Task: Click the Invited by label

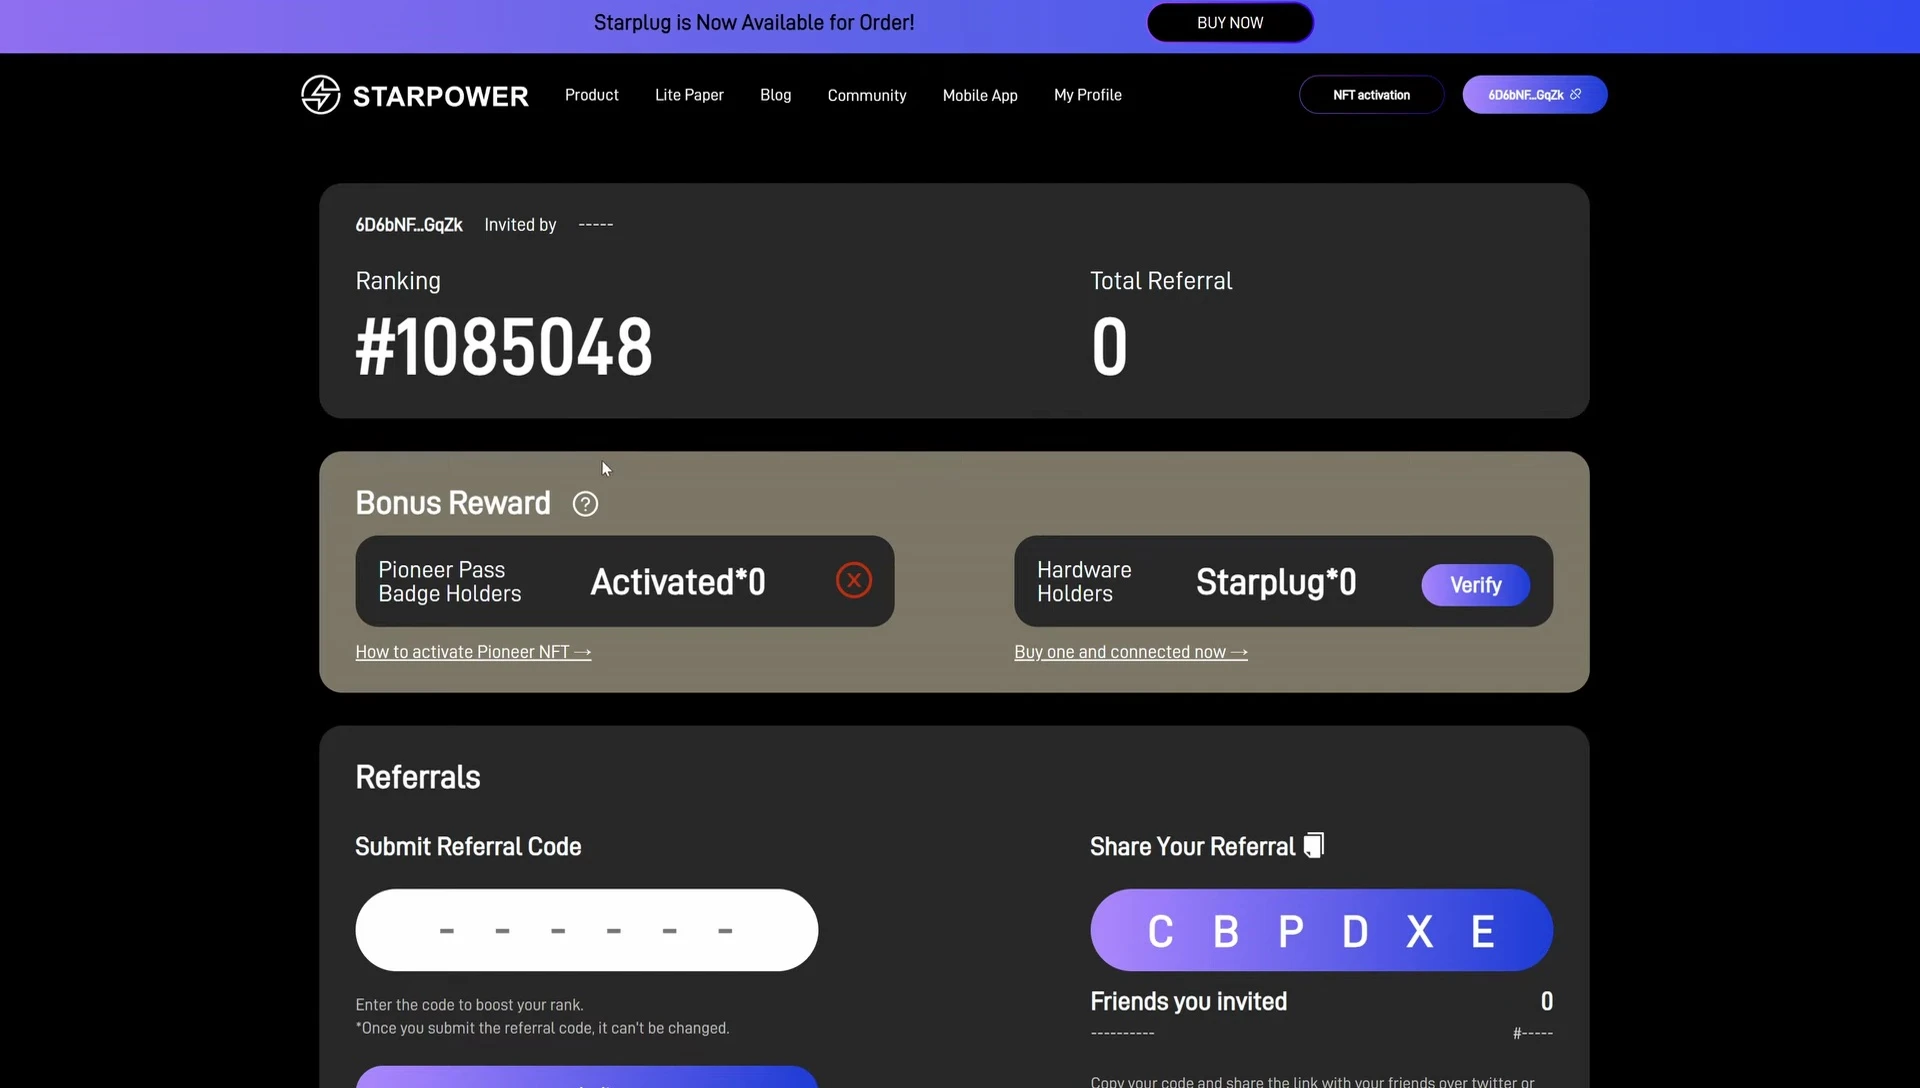Action: click(520, 225)
